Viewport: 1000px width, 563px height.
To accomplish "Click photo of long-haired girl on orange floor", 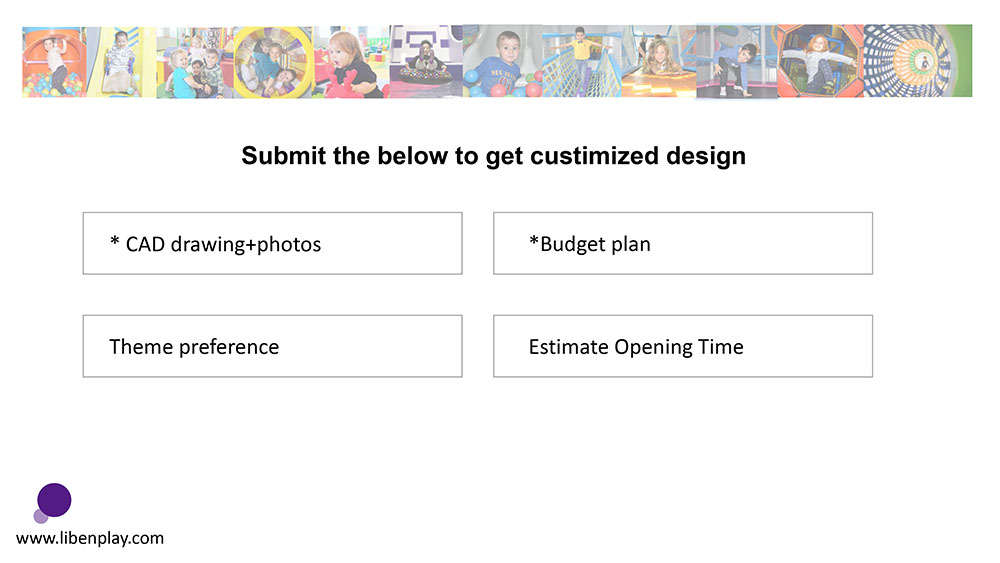I will click(658, 62).
